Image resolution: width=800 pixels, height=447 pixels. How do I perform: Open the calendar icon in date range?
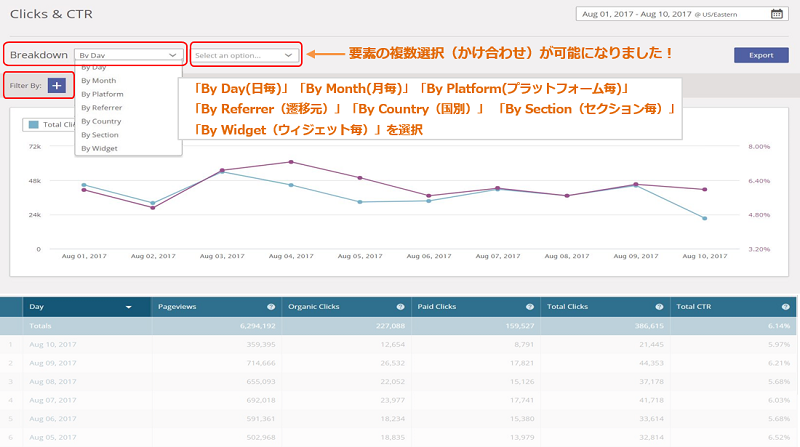click(x=777, y=14)
